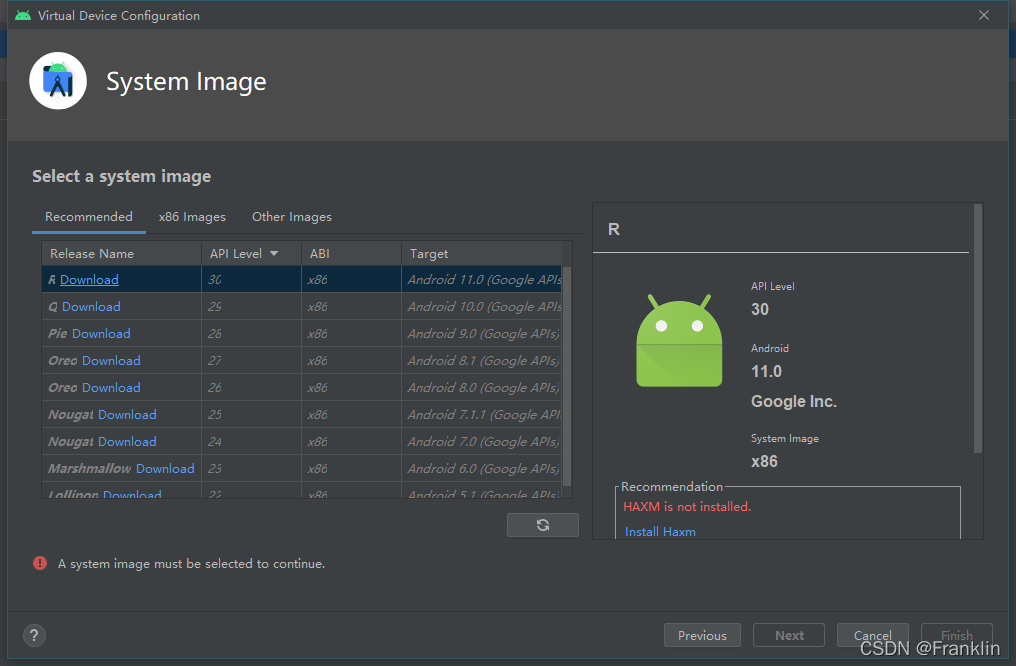
Task: Click the ABI column header
Action: tap(351, 253)
